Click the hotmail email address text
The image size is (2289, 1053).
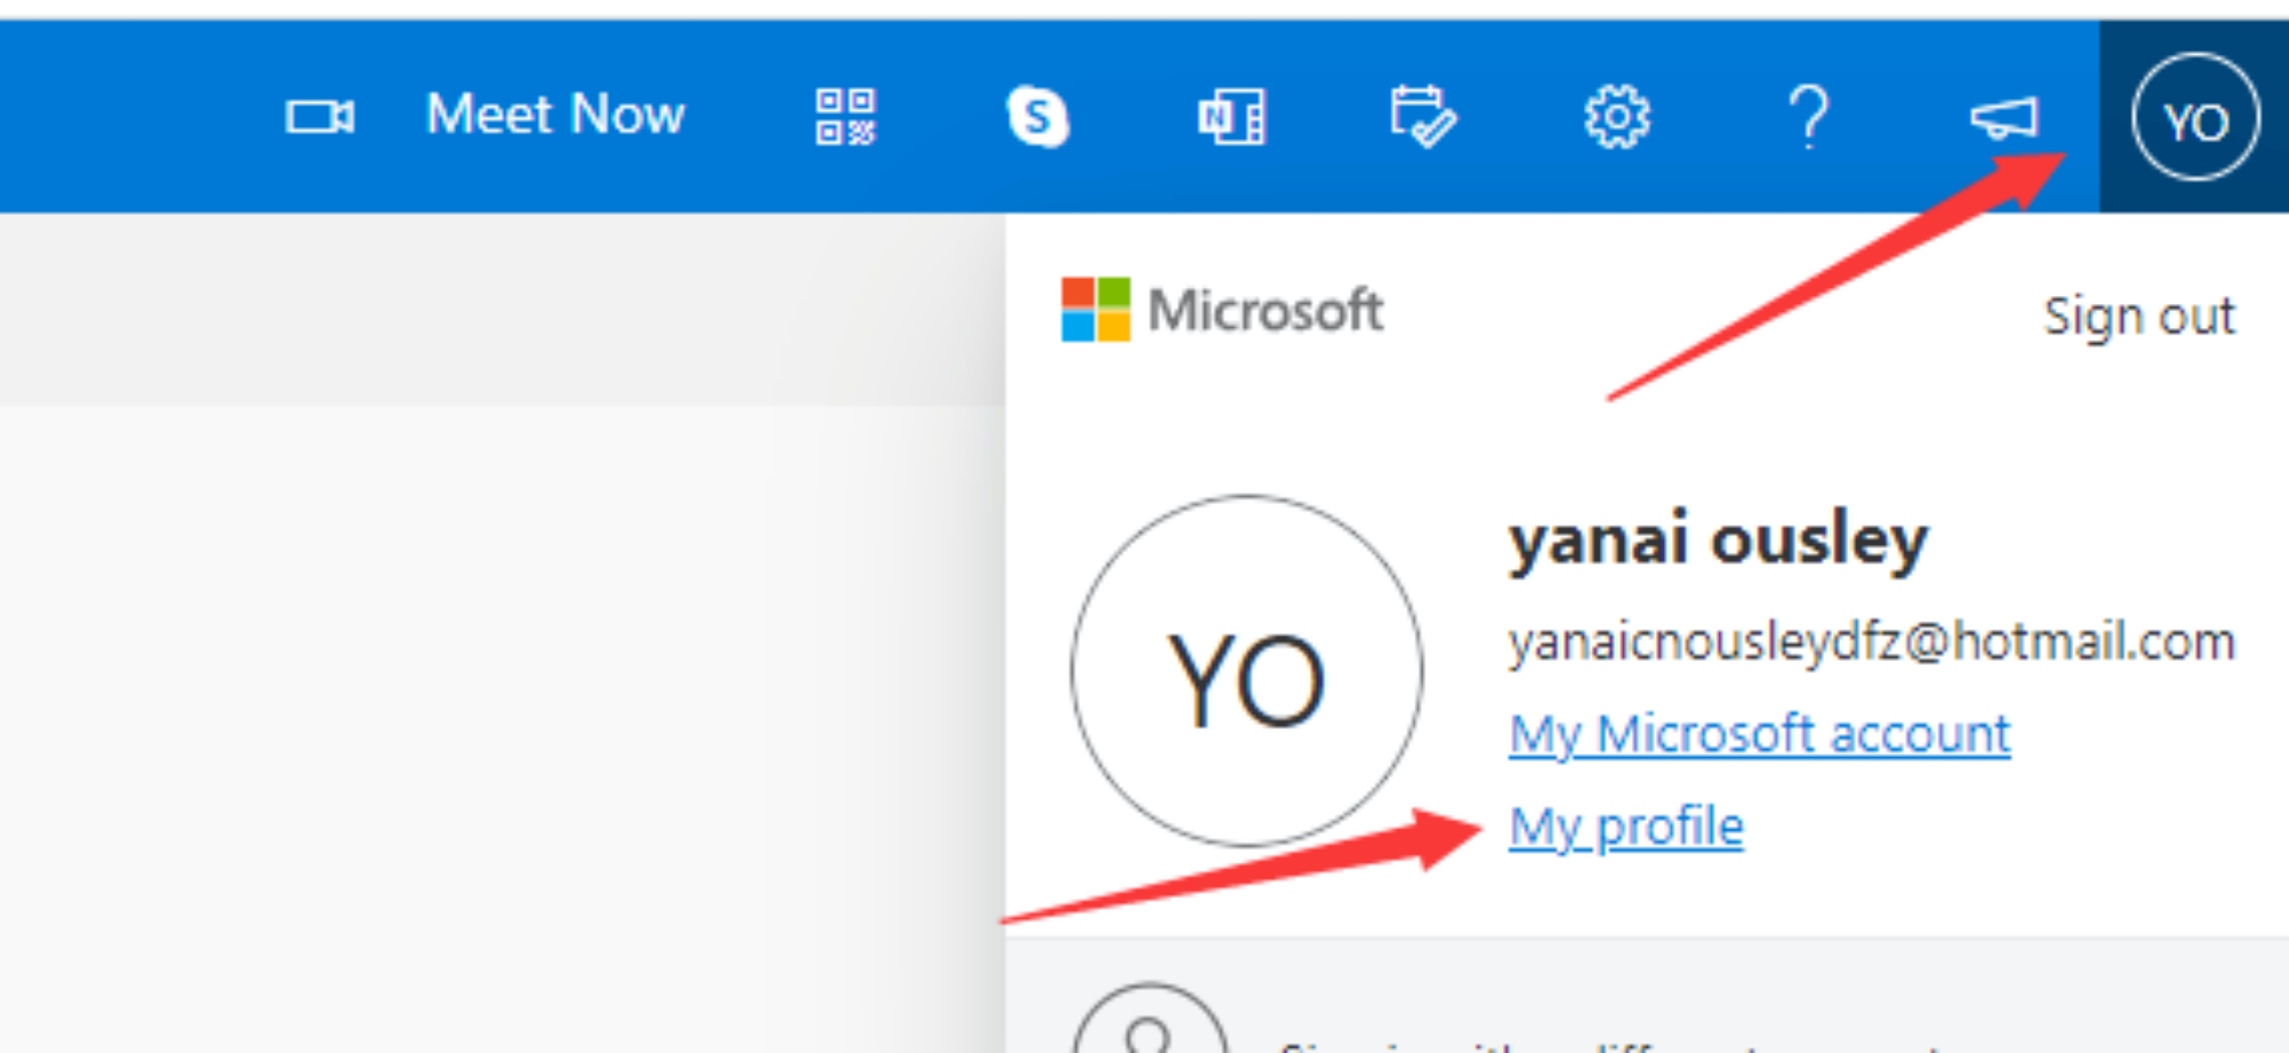point(1871,642)
